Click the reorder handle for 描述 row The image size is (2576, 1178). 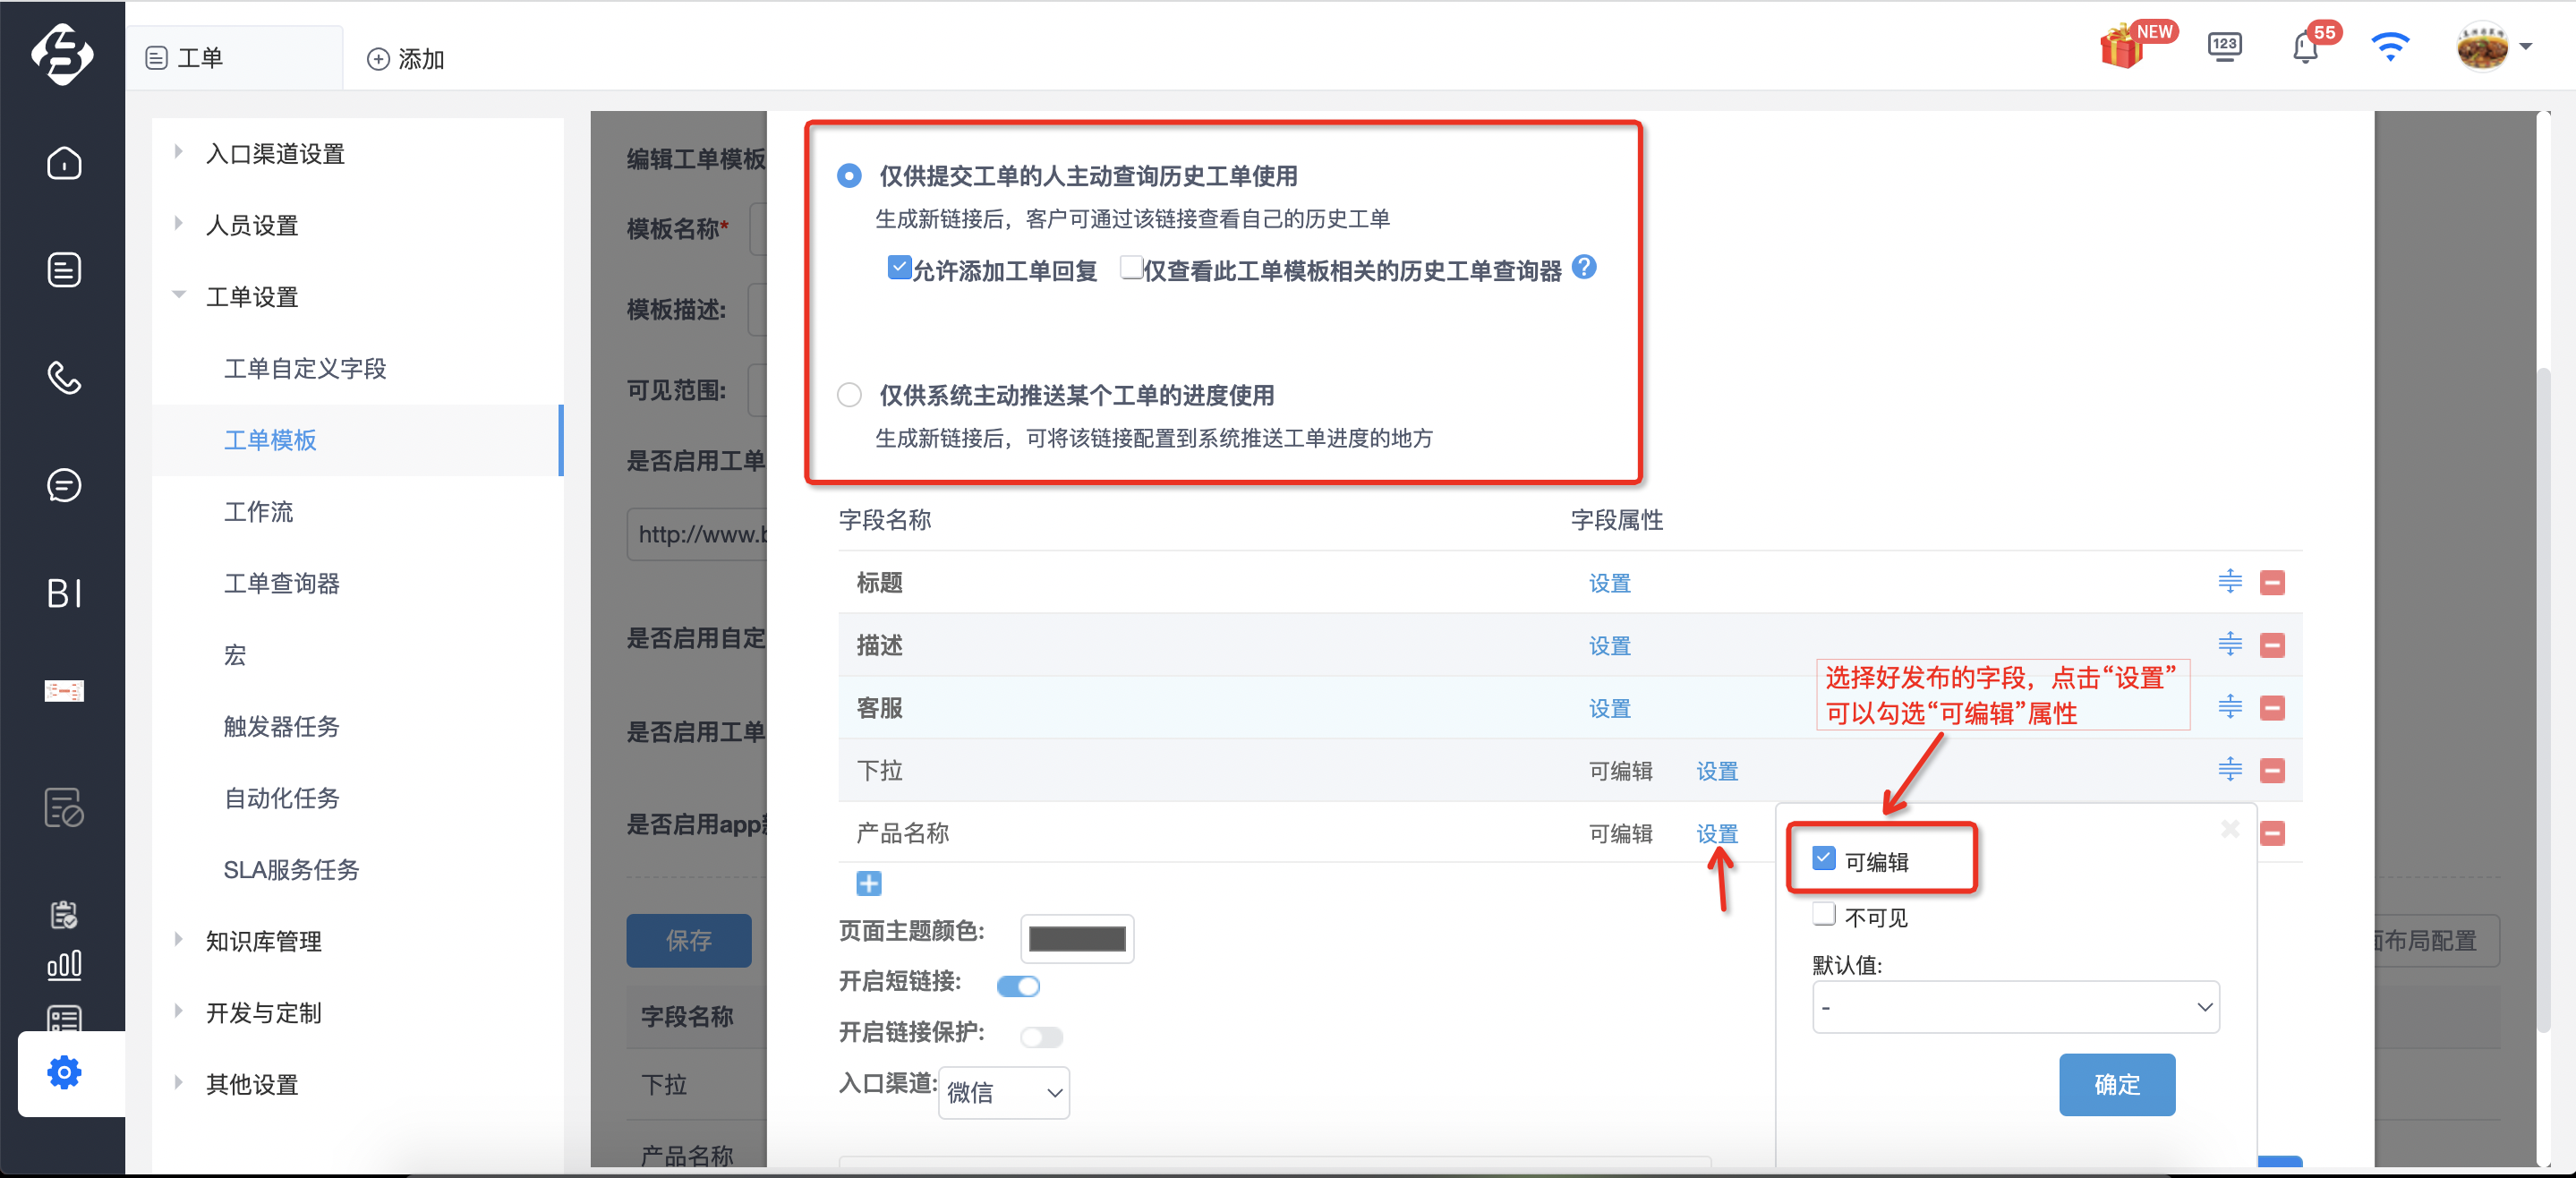coord(2230,644)
